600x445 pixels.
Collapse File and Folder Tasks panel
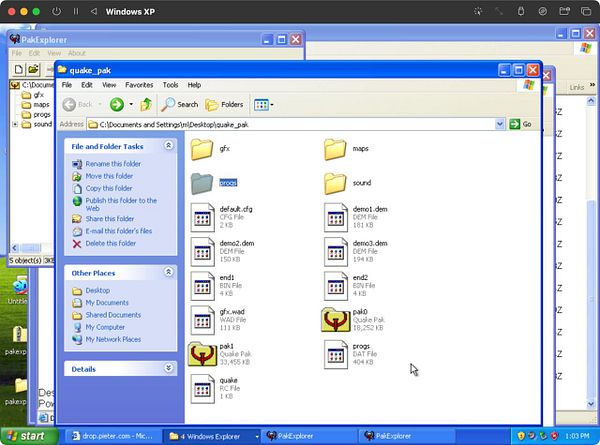coord(168,145)
